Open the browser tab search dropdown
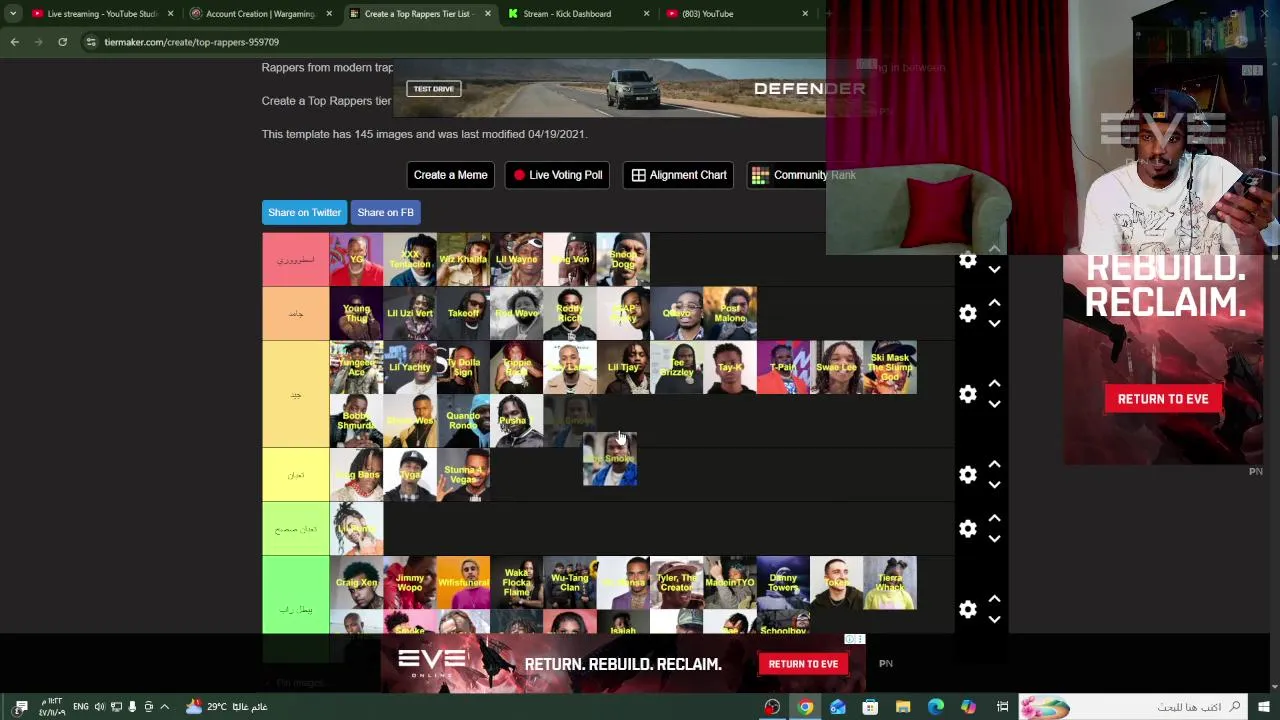 click(x=13, y=14)
